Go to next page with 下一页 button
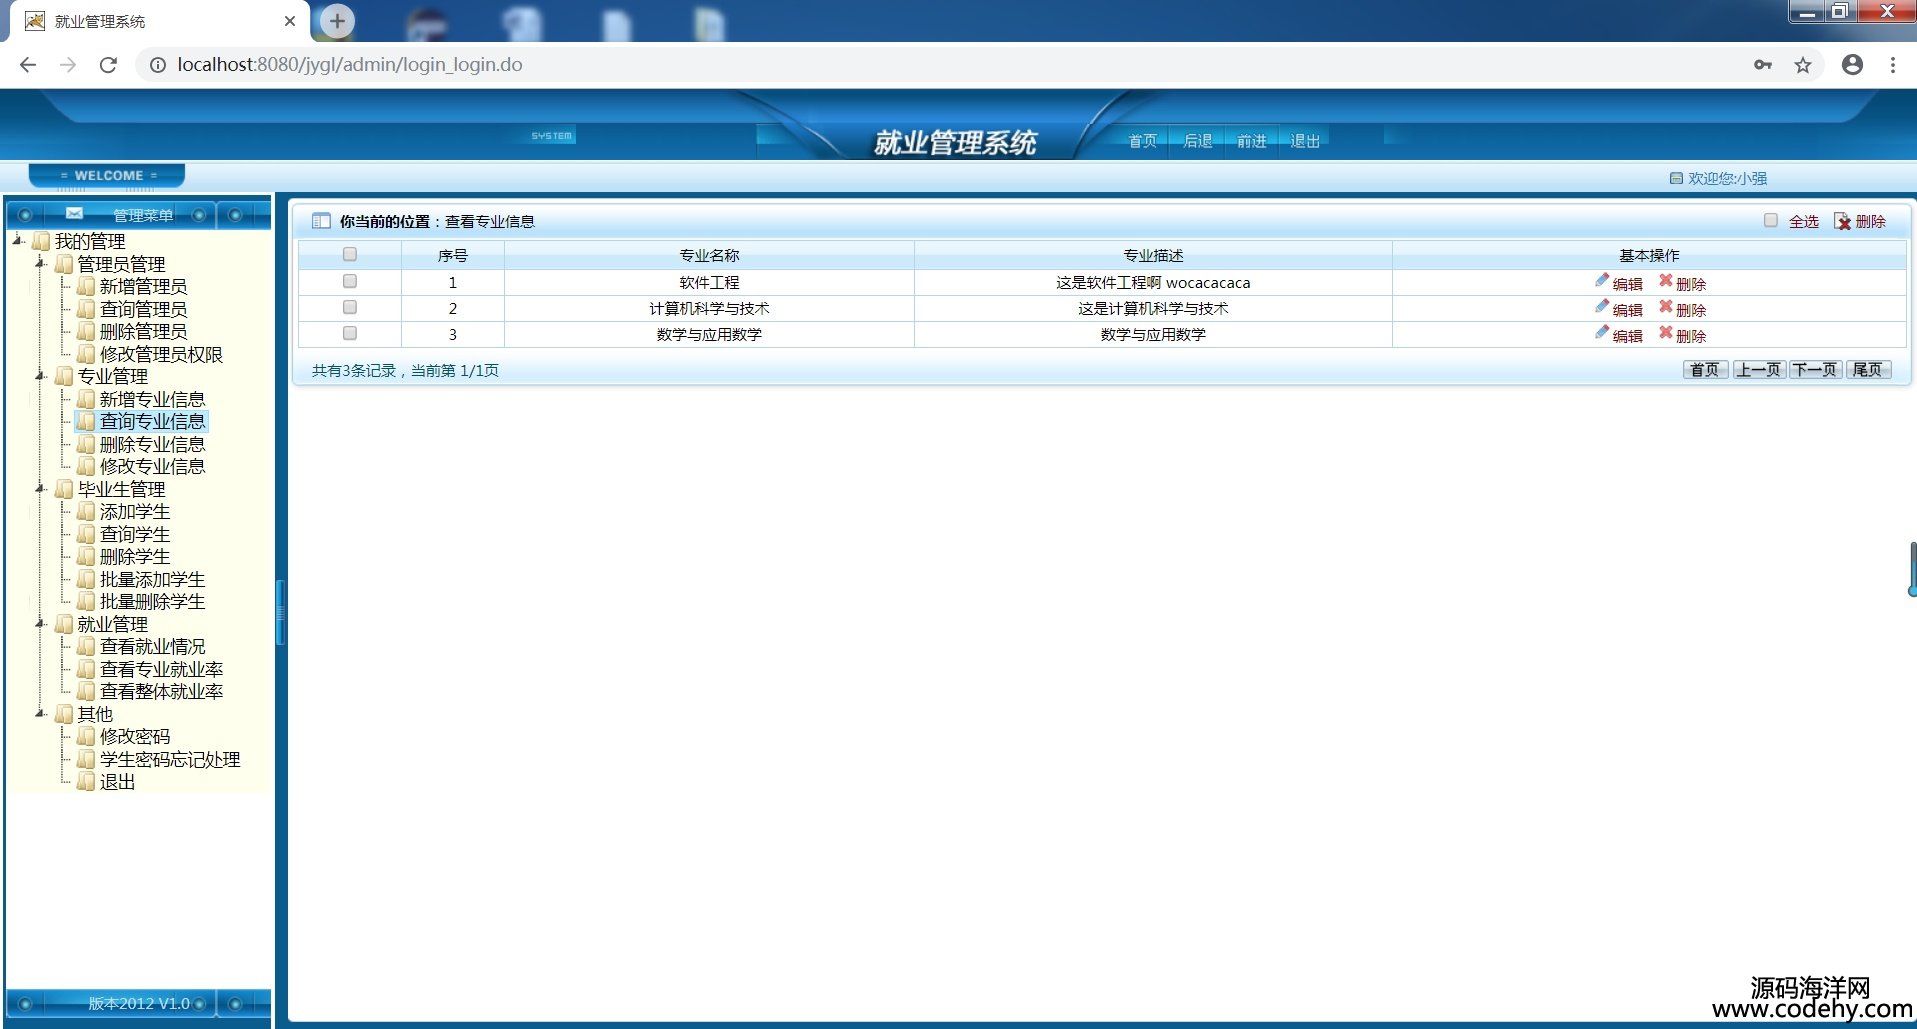 [1814, 370]
